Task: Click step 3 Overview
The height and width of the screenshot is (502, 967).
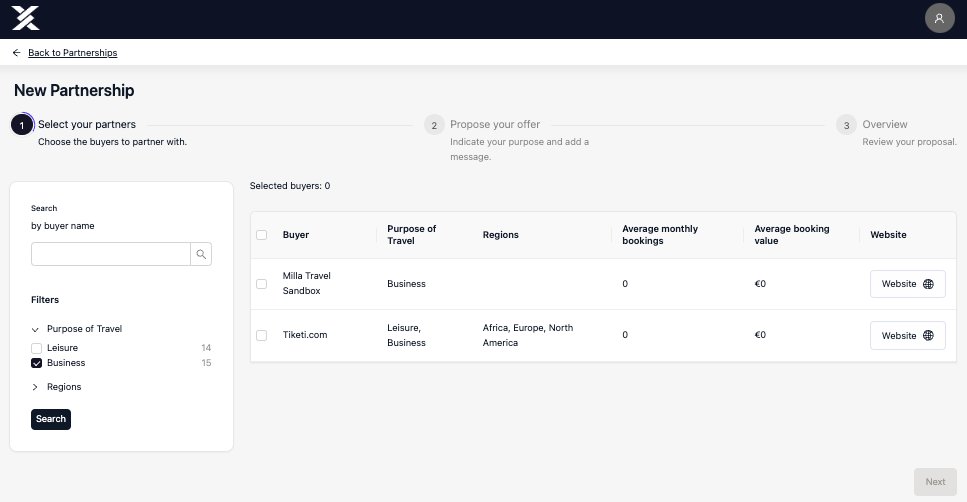Action: [x=884, y=125]
